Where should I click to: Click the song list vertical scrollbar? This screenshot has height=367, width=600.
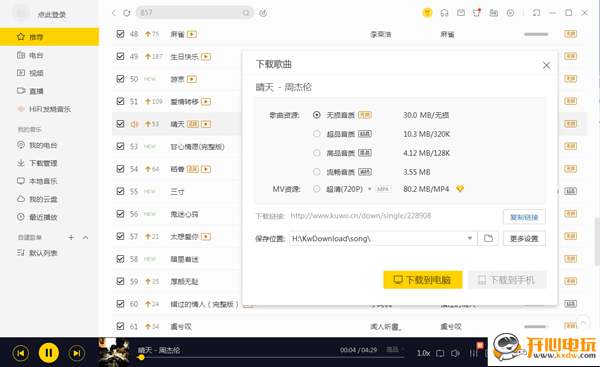click(597, 241)
